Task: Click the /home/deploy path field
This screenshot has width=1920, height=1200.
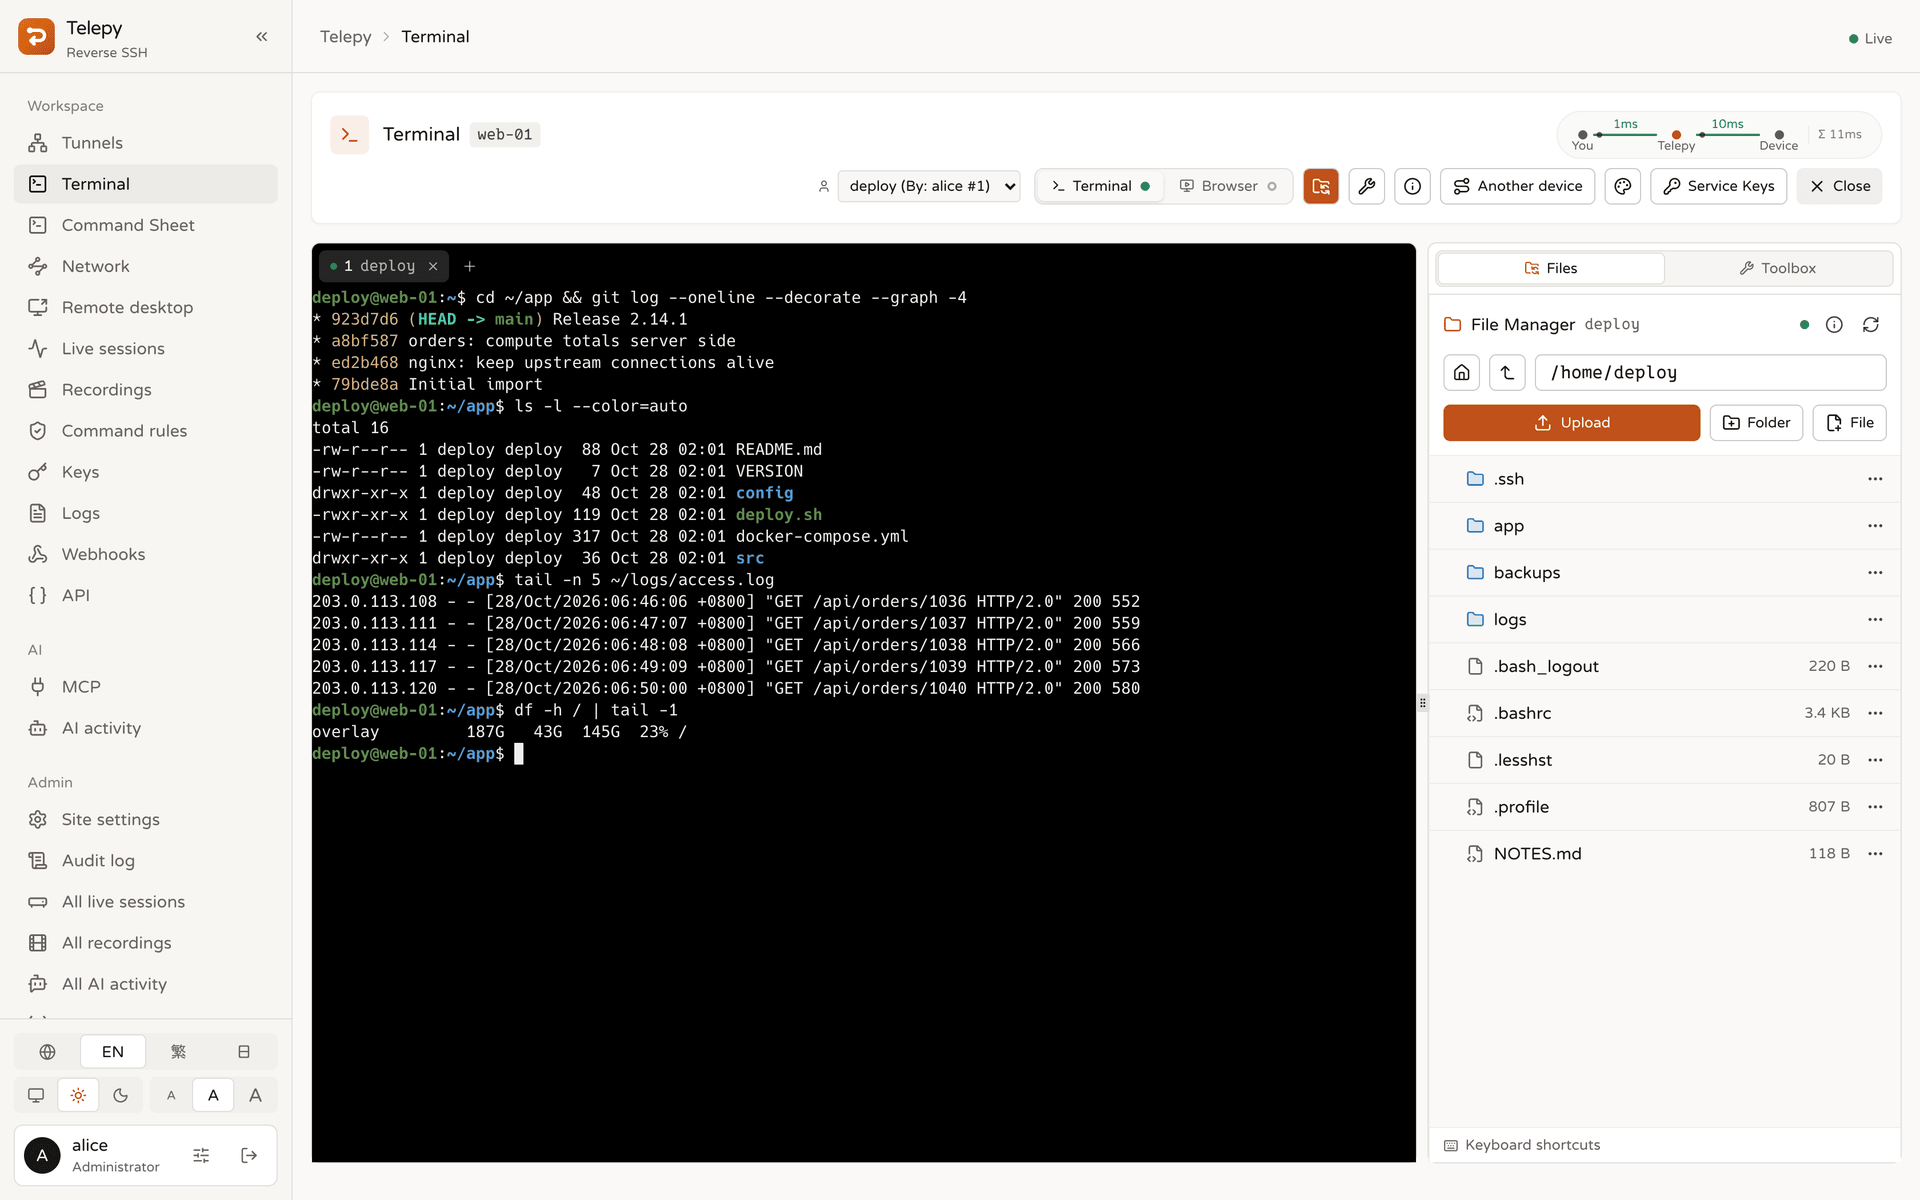Action: [x=1710, y=373]
